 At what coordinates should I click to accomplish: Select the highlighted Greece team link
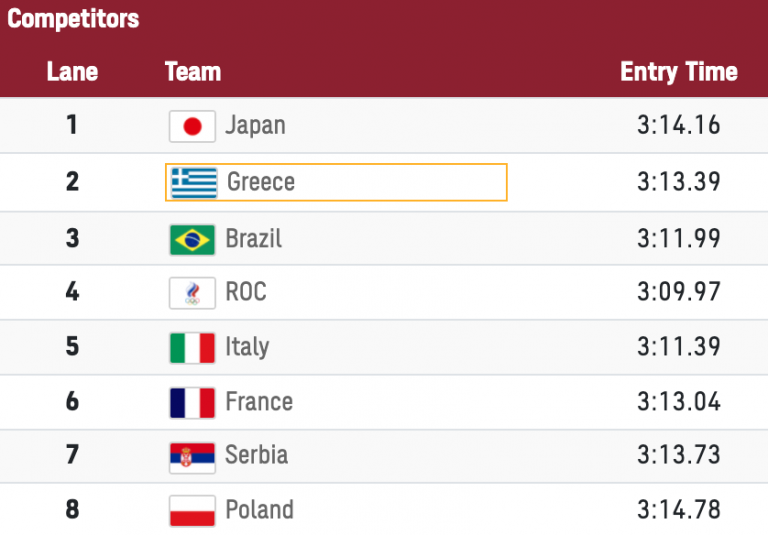(x=261, y=182)
